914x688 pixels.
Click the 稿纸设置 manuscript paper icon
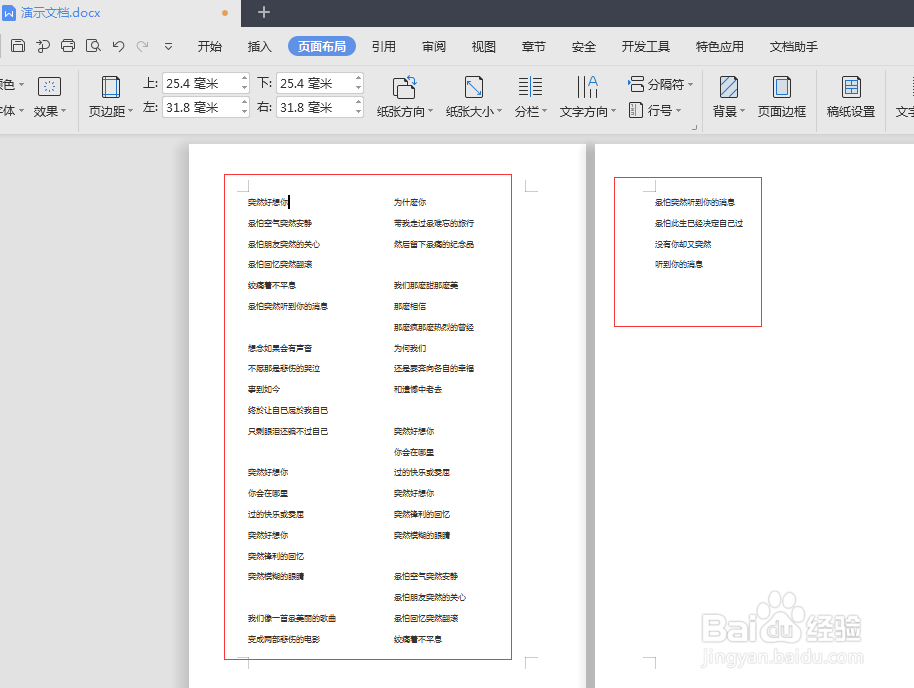pos(851,87)
